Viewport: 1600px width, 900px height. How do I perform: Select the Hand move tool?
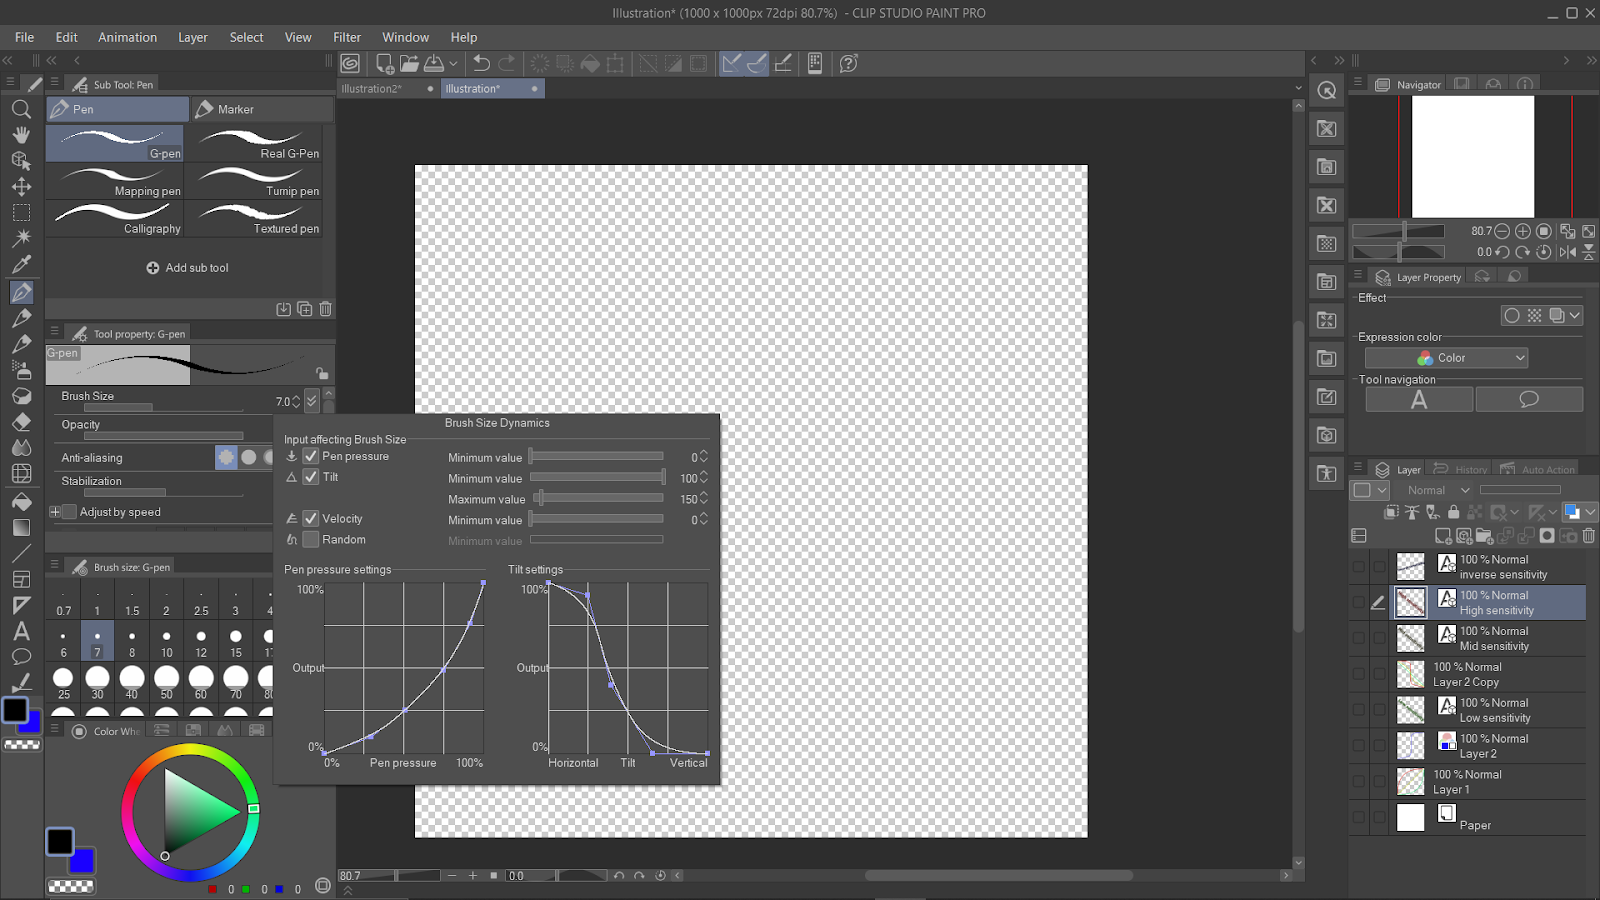[21, 134]
